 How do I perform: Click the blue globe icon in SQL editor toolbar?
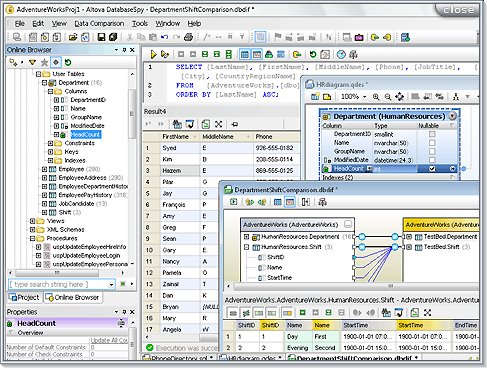(x=341, y=54)
